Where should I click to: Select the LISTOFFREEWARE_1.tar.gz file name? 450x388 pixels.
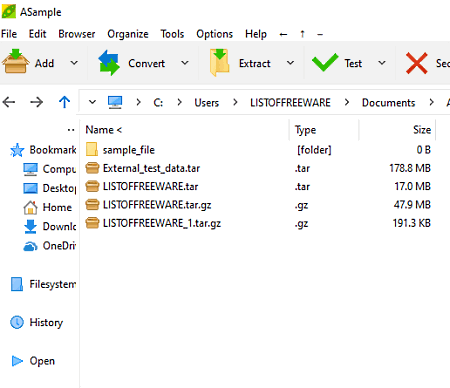tap(162, 223)
